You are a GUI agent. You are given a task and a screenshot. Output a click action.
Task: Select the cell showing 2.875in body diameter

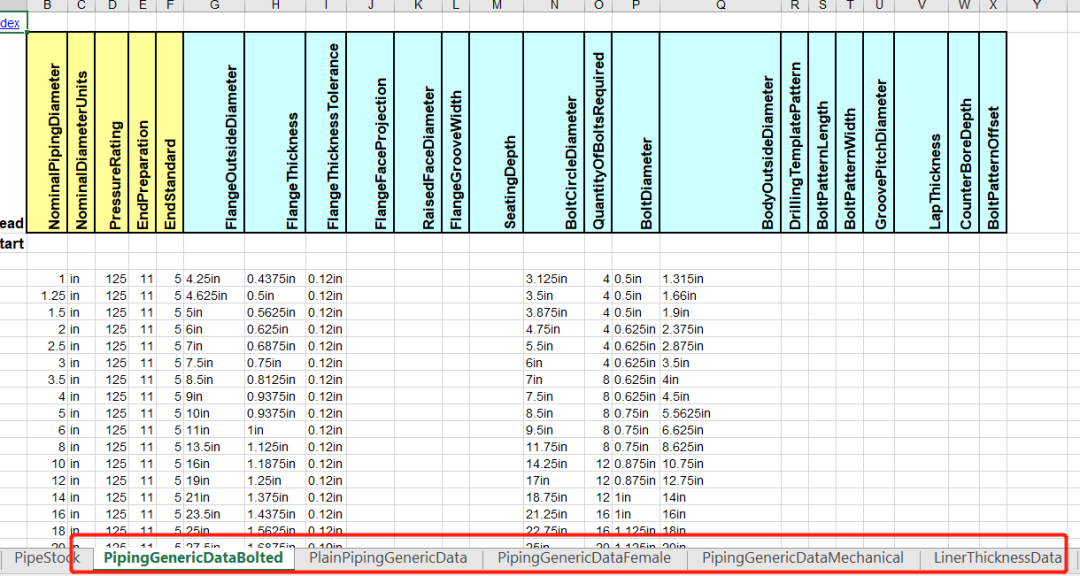point(720,346)
